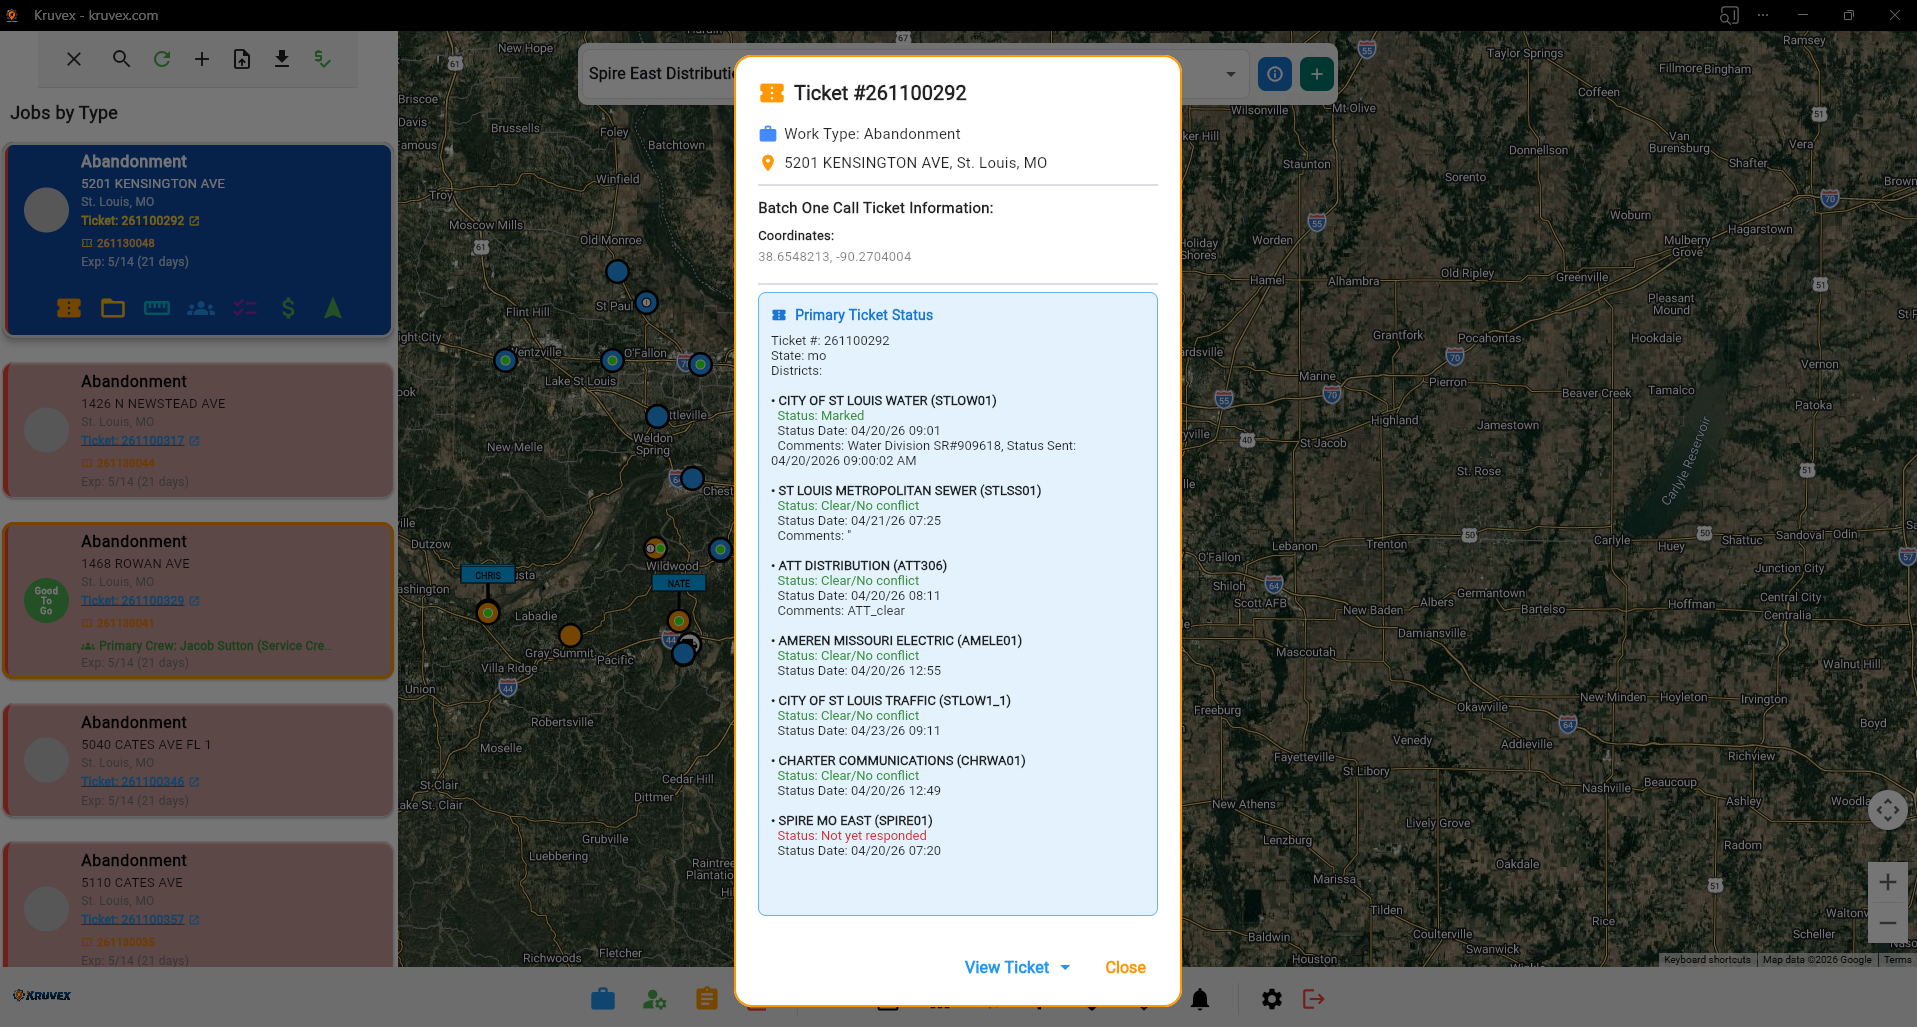Click CITY OF ST LOUIS WATER (STLOW01)

point(887,401)
